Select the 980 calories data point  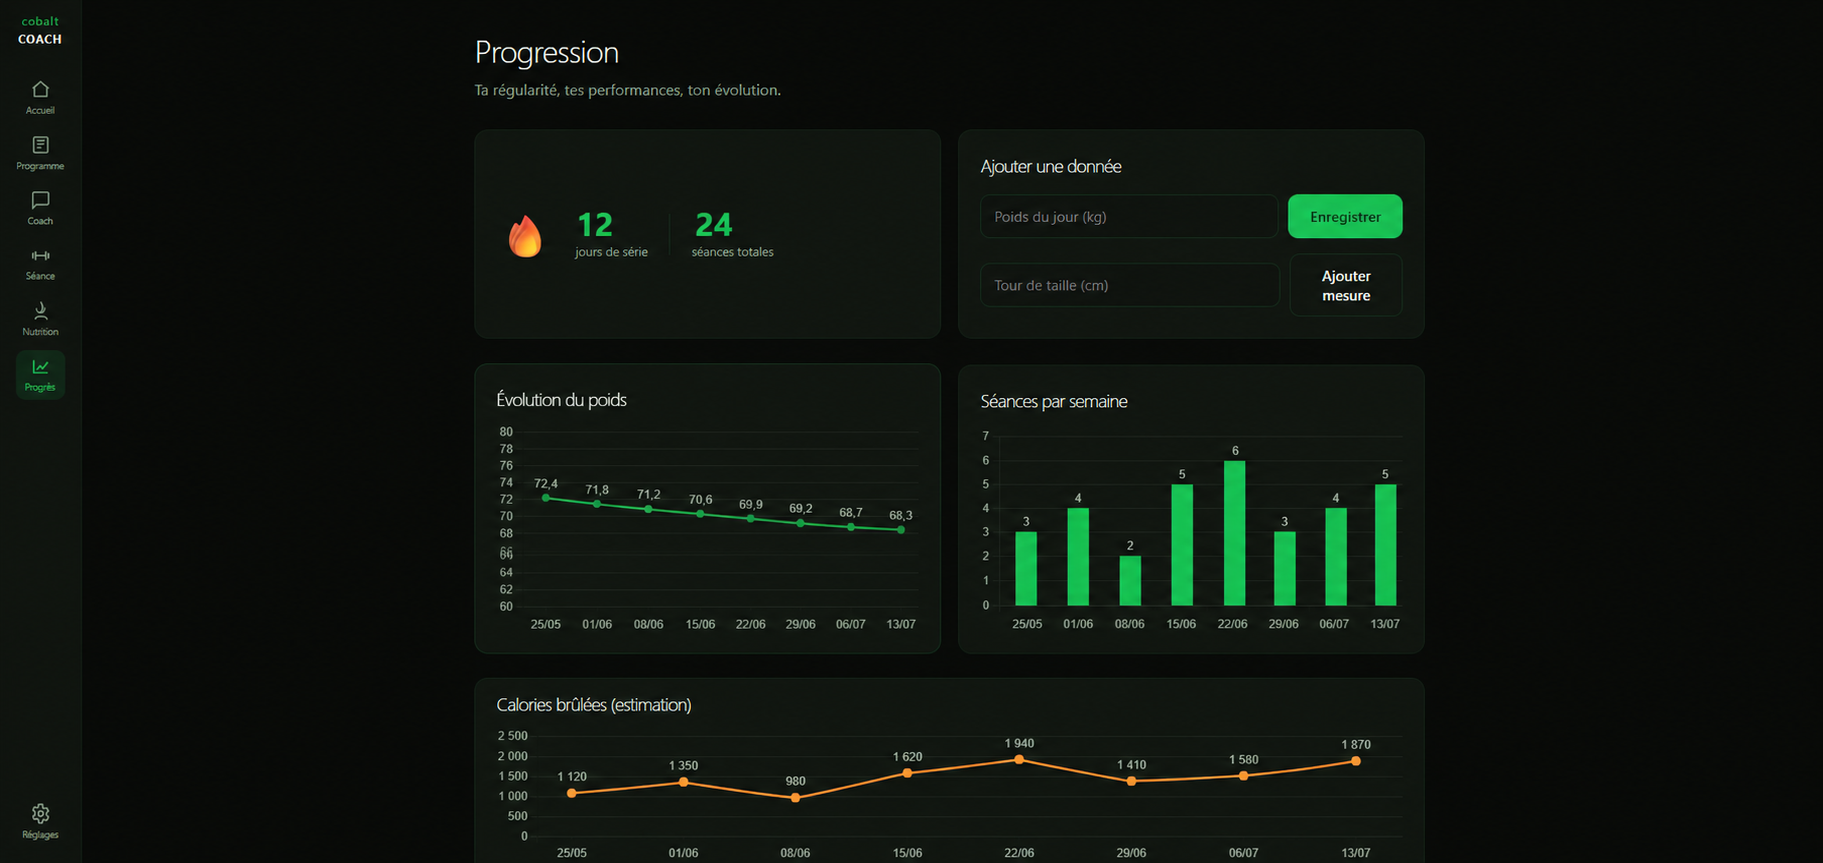(x=796, y=798)
